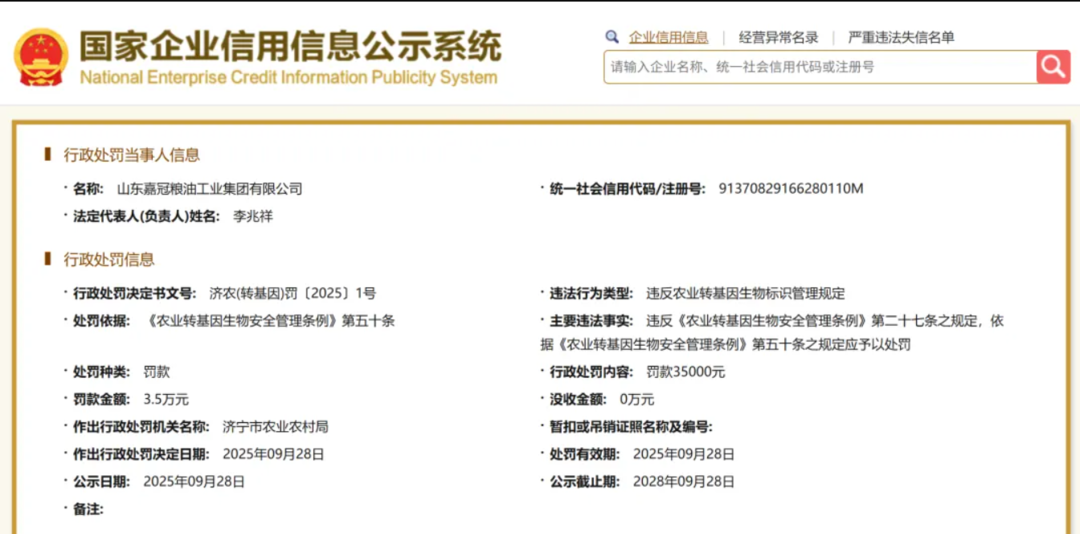Click the English National Enterprise Credit subtitle
This screenshot has width=1080, height=534.
[288, 78]
